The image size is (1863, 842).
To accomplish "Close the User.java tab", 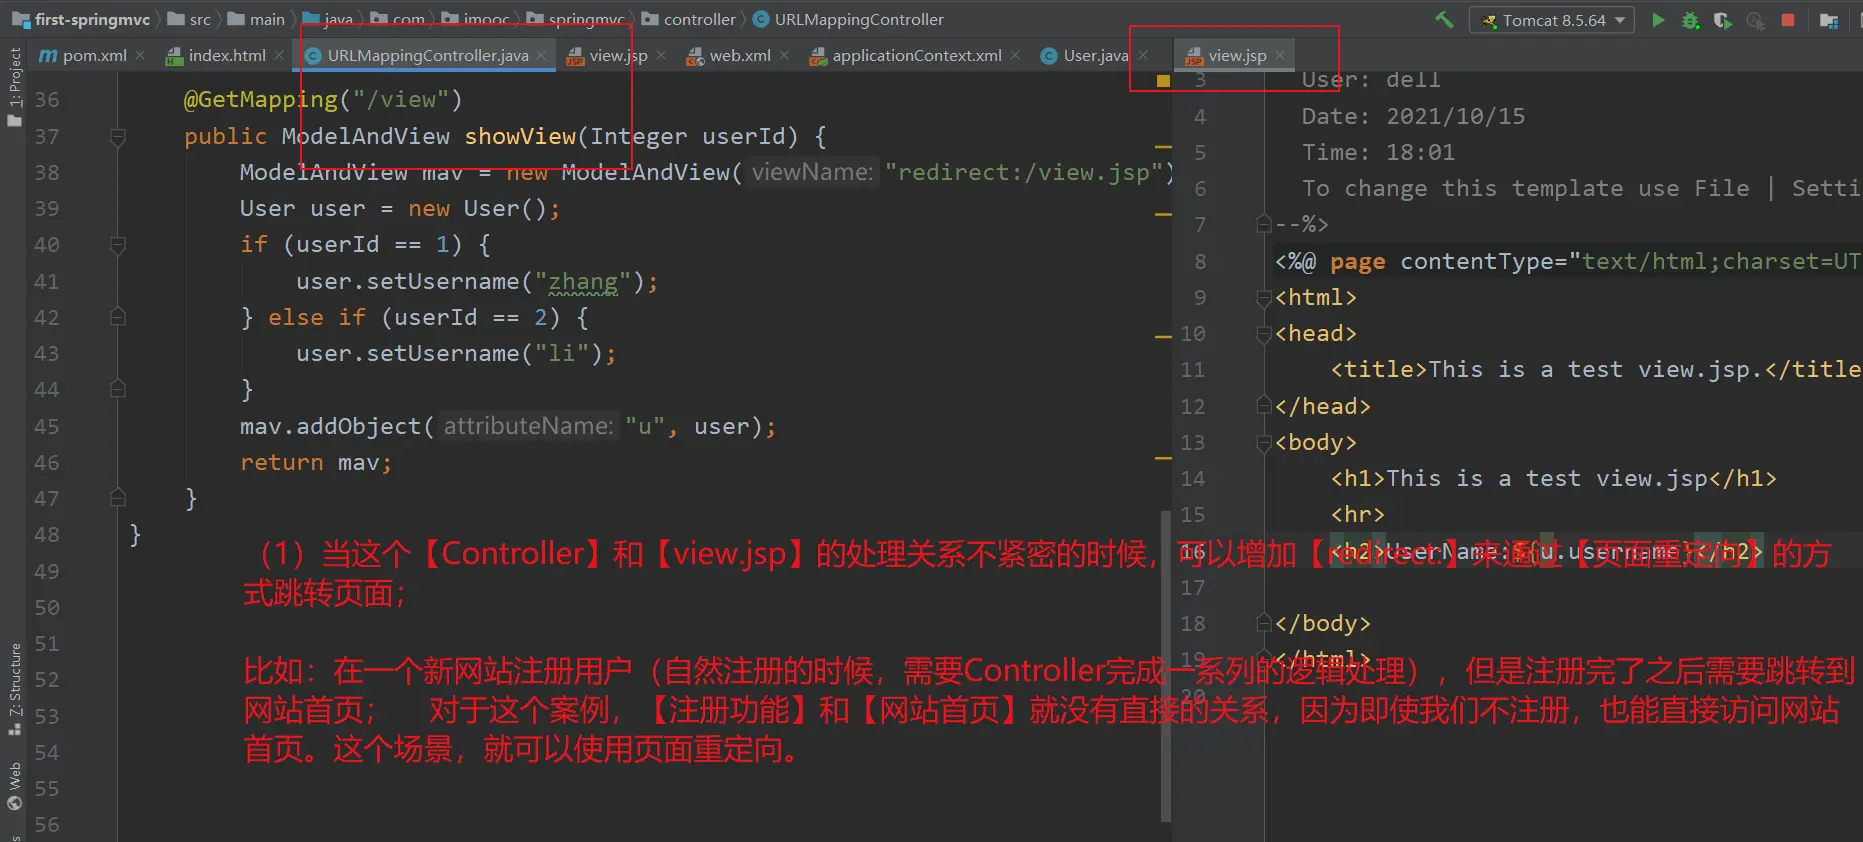I will click(x=1143, y=55).
